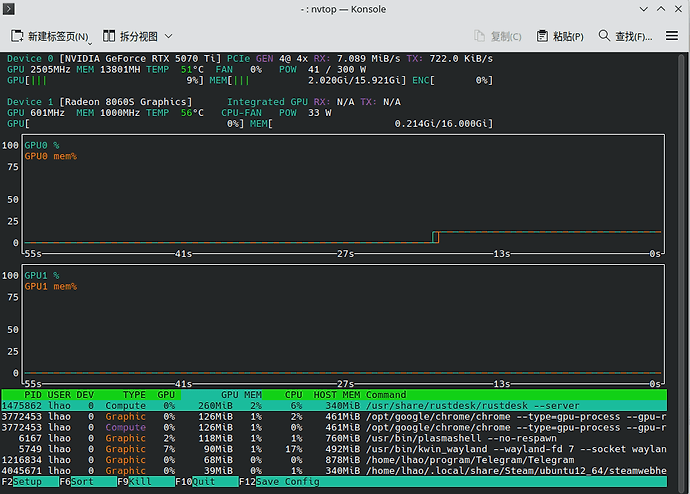Click the GPU MEM column header
The image size is (690, 494).
(241, 395)
